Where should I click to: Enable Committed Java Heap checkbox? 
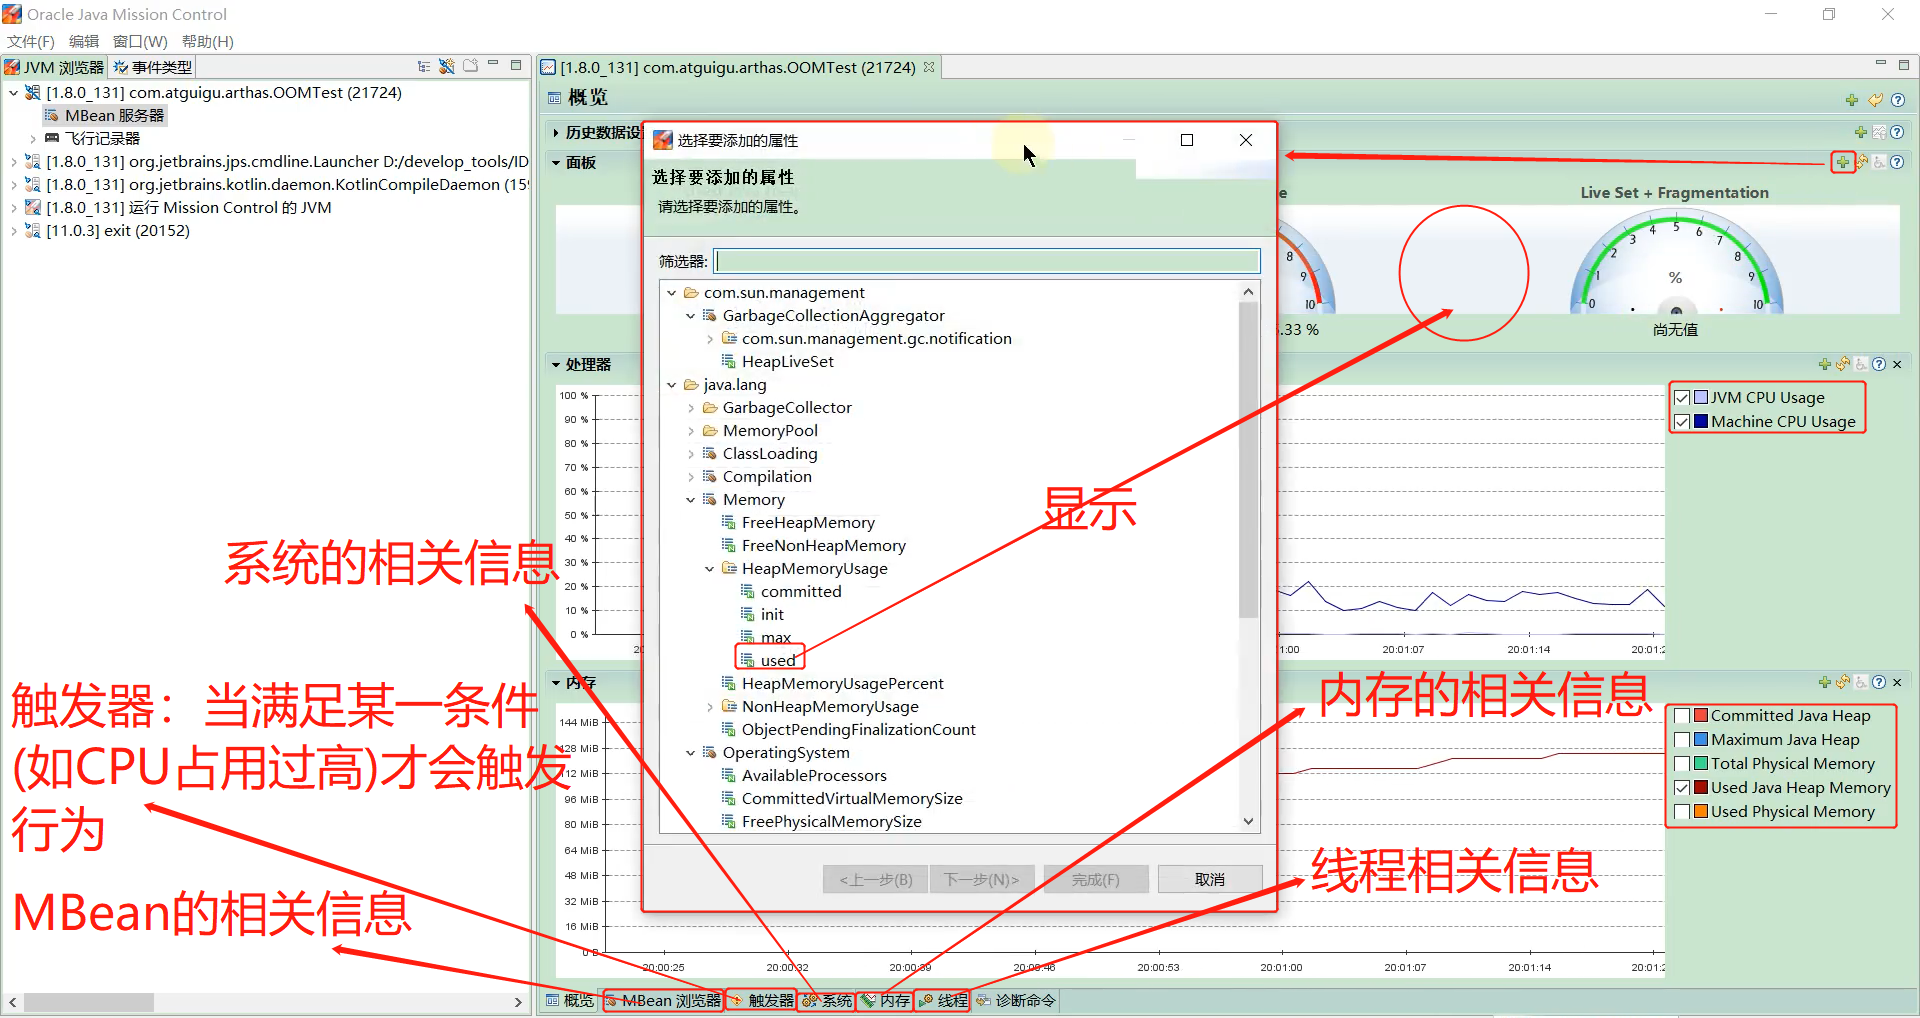point(1682,716)
